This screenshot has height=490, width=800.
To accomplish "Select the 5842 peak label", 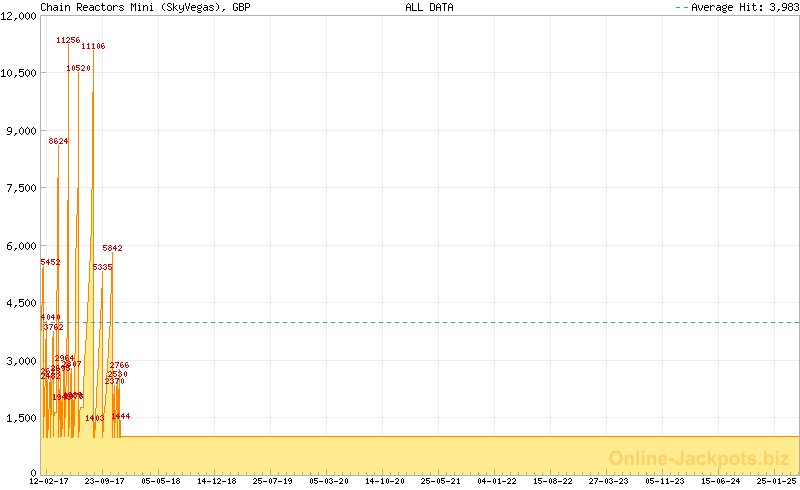I will pos(112,248).
